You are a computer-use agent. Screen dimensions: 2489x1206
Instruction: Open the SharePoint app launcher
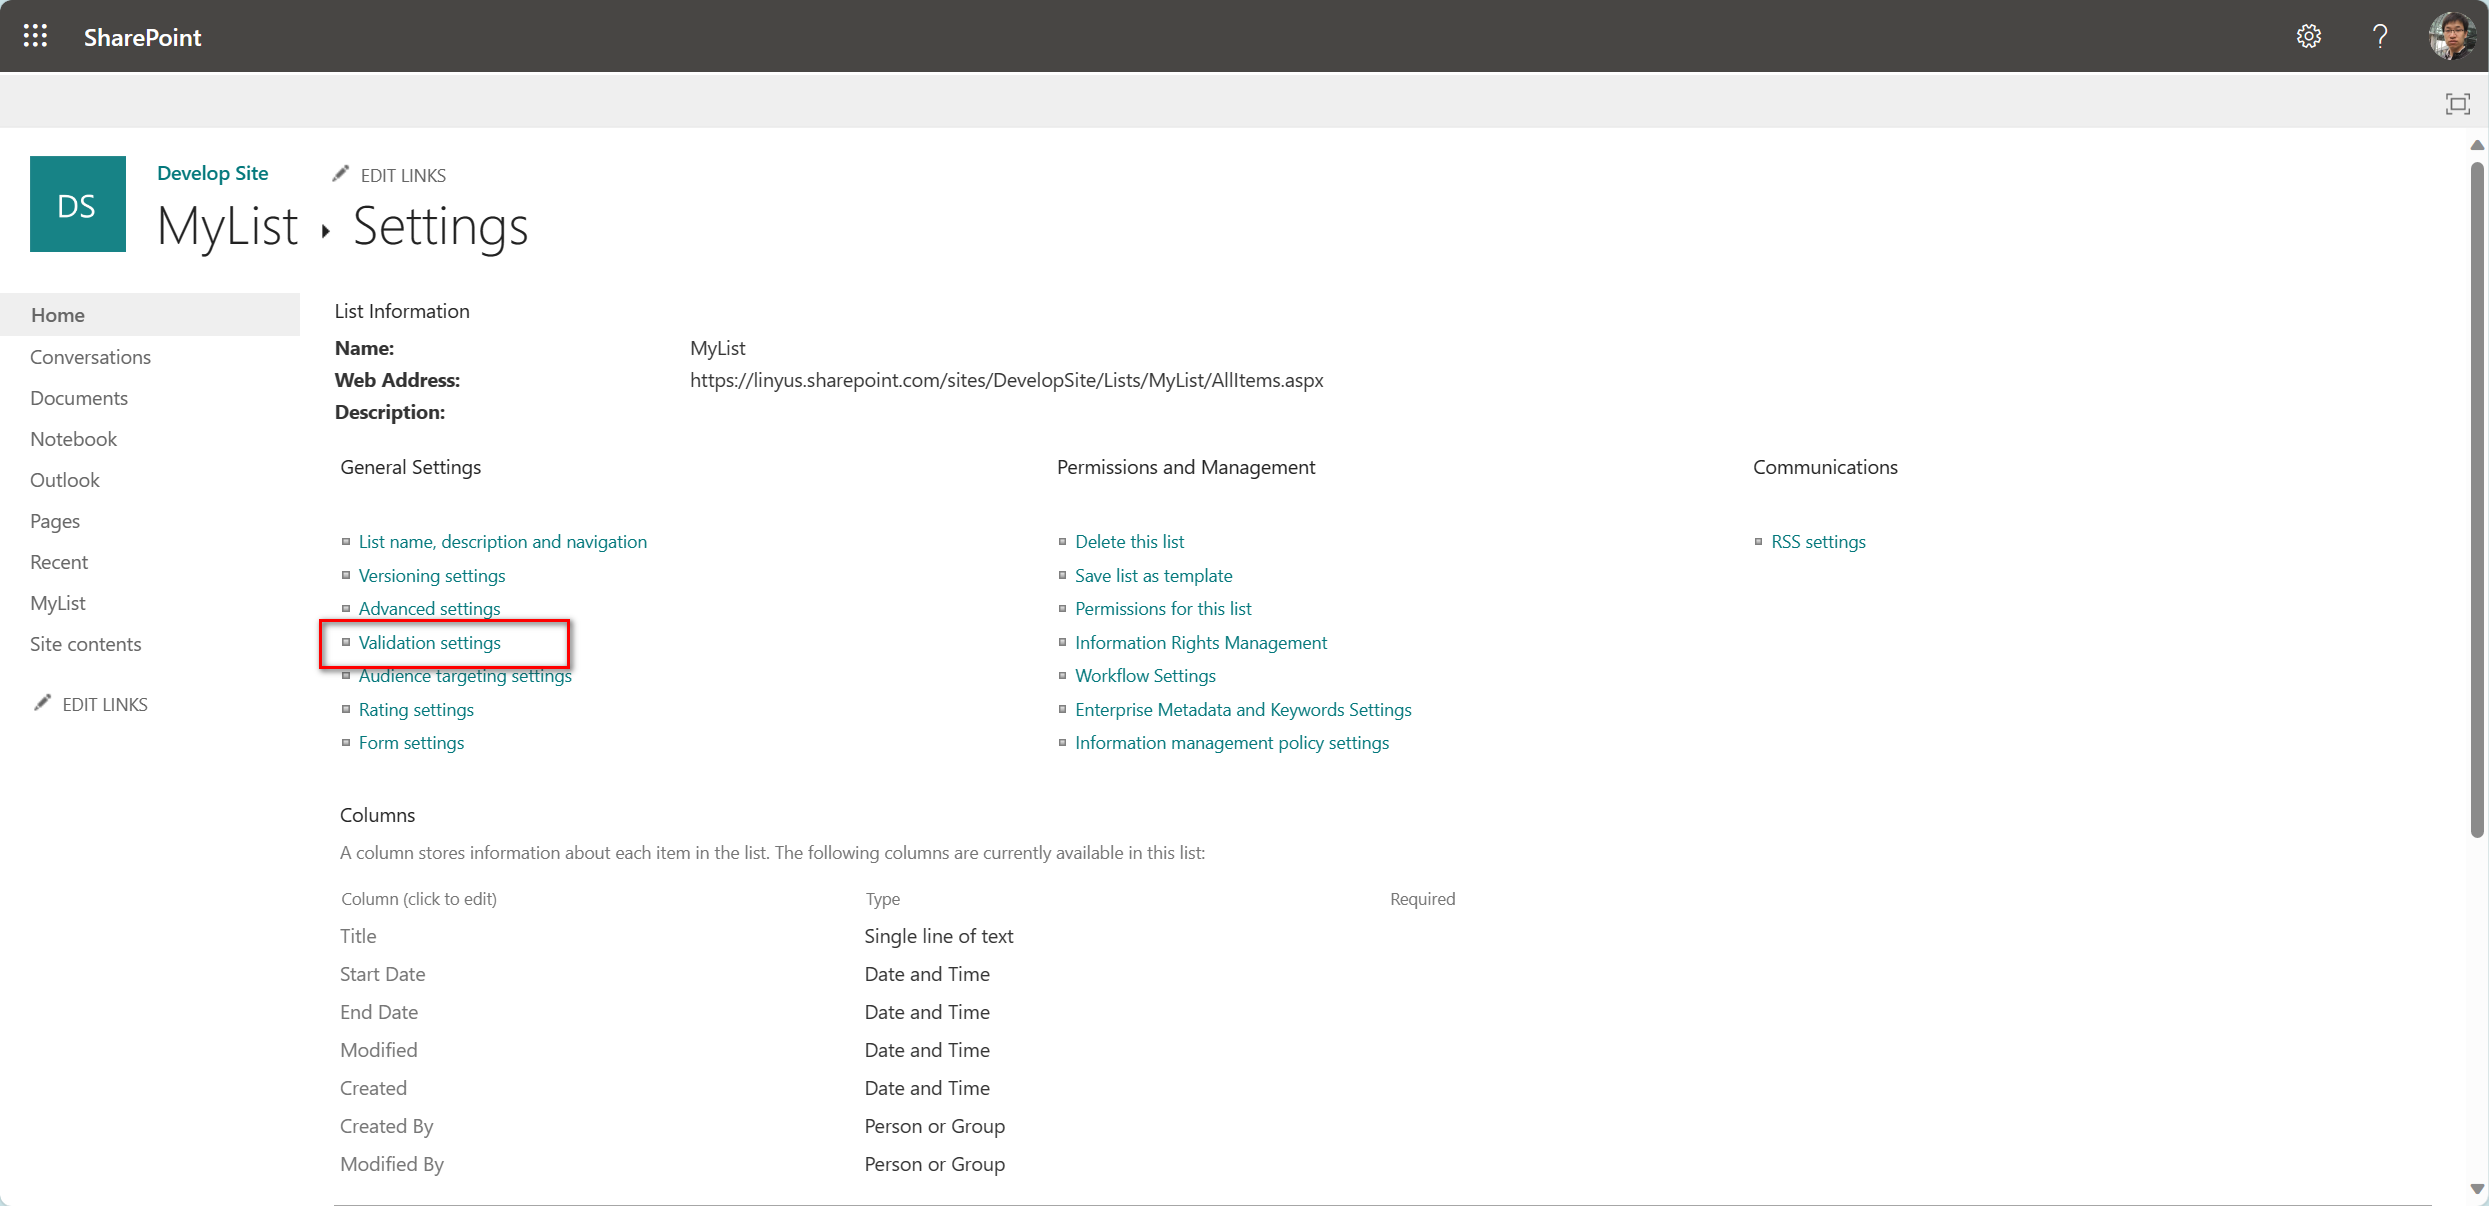(x=34, y=35)
